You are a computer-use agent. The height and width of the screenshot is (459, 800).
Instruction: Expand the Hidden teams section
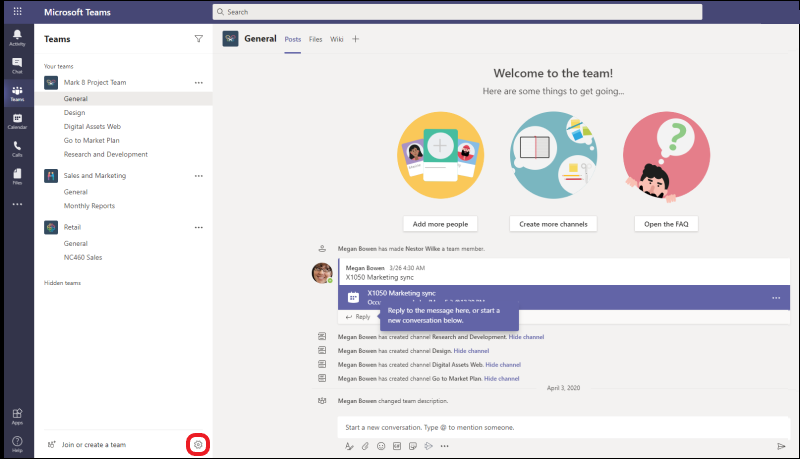[62, 283]
